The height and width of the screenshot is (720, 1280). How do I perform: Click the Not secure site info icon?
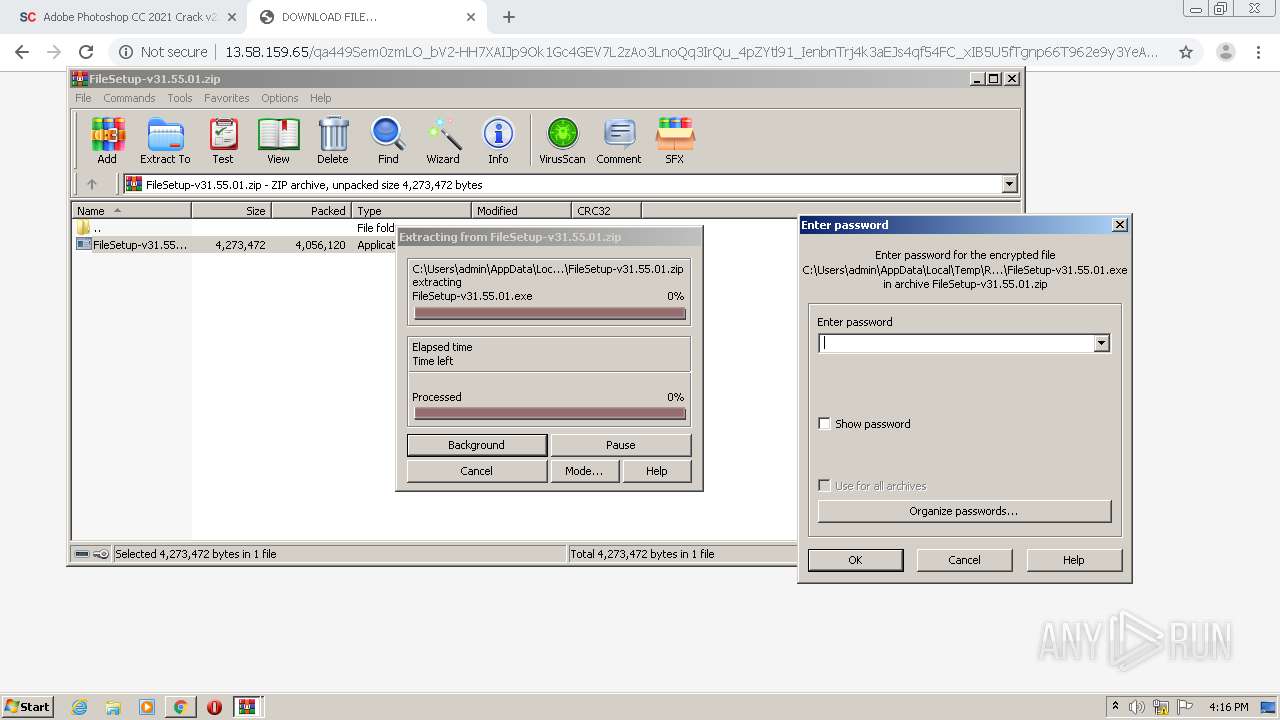pos(126,52)
